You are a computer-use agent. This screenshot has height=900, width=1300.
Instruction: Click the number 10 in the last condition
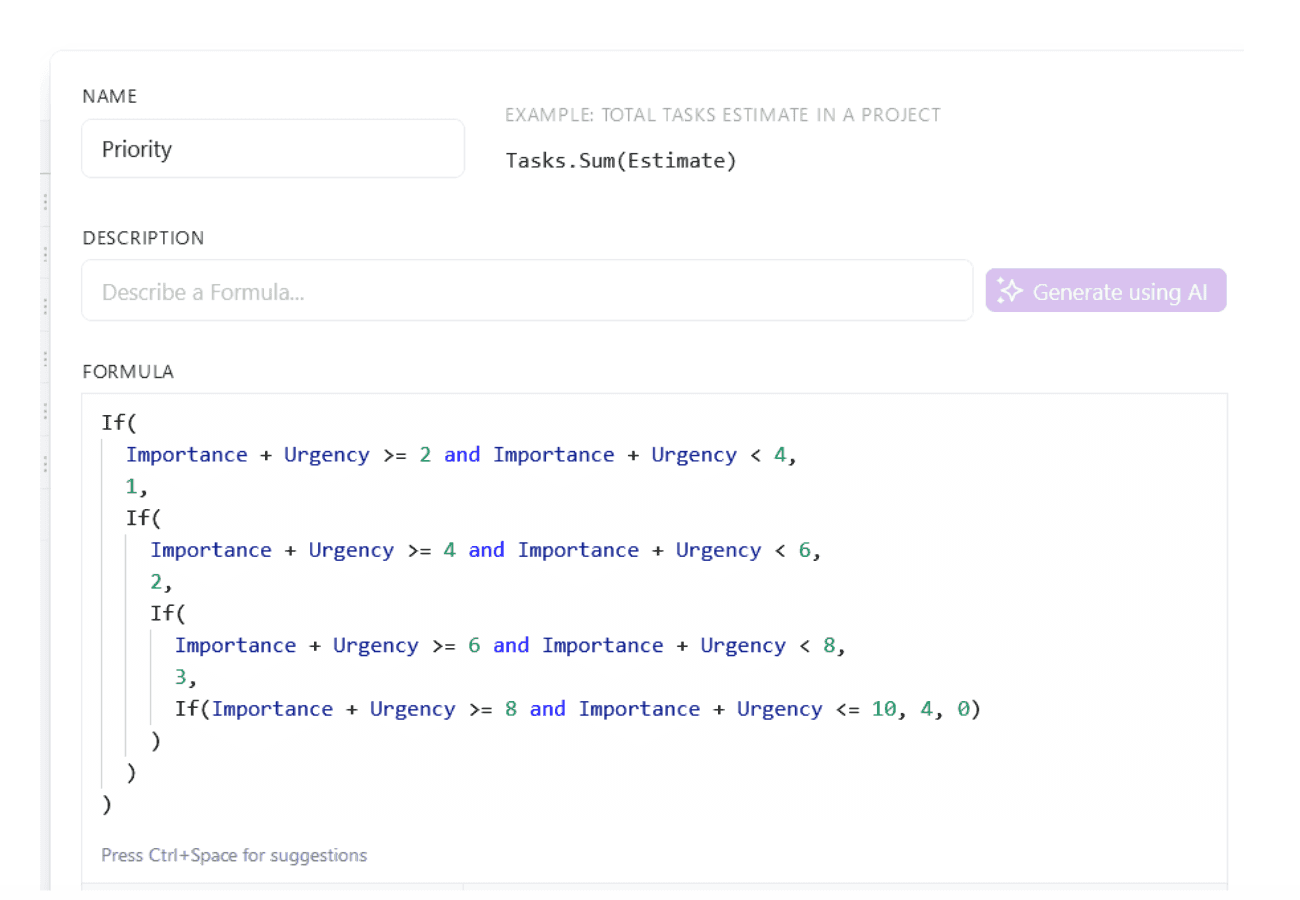coord(884,709)
